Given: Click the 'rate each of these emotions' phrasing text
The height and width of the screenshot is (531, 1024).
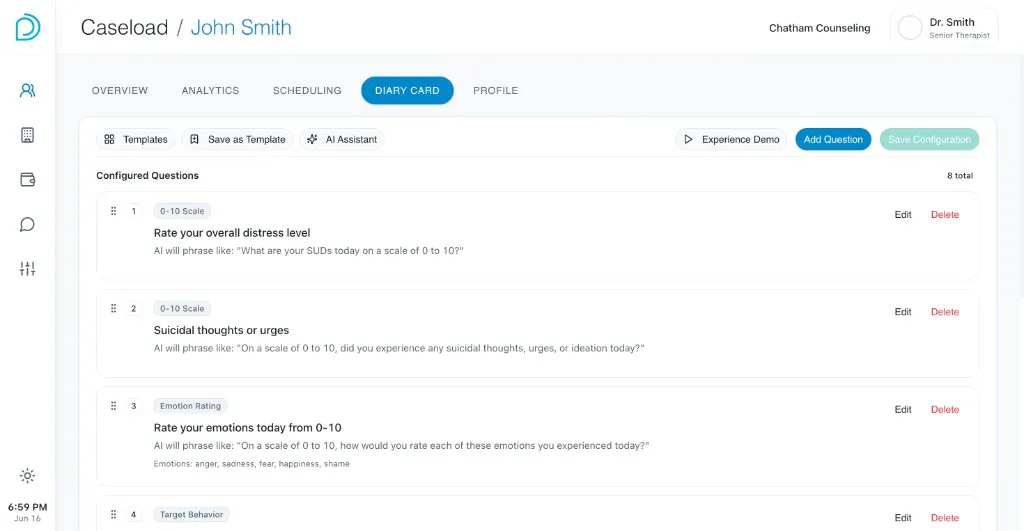Looking at the screenshot, I should click(402, 445).
